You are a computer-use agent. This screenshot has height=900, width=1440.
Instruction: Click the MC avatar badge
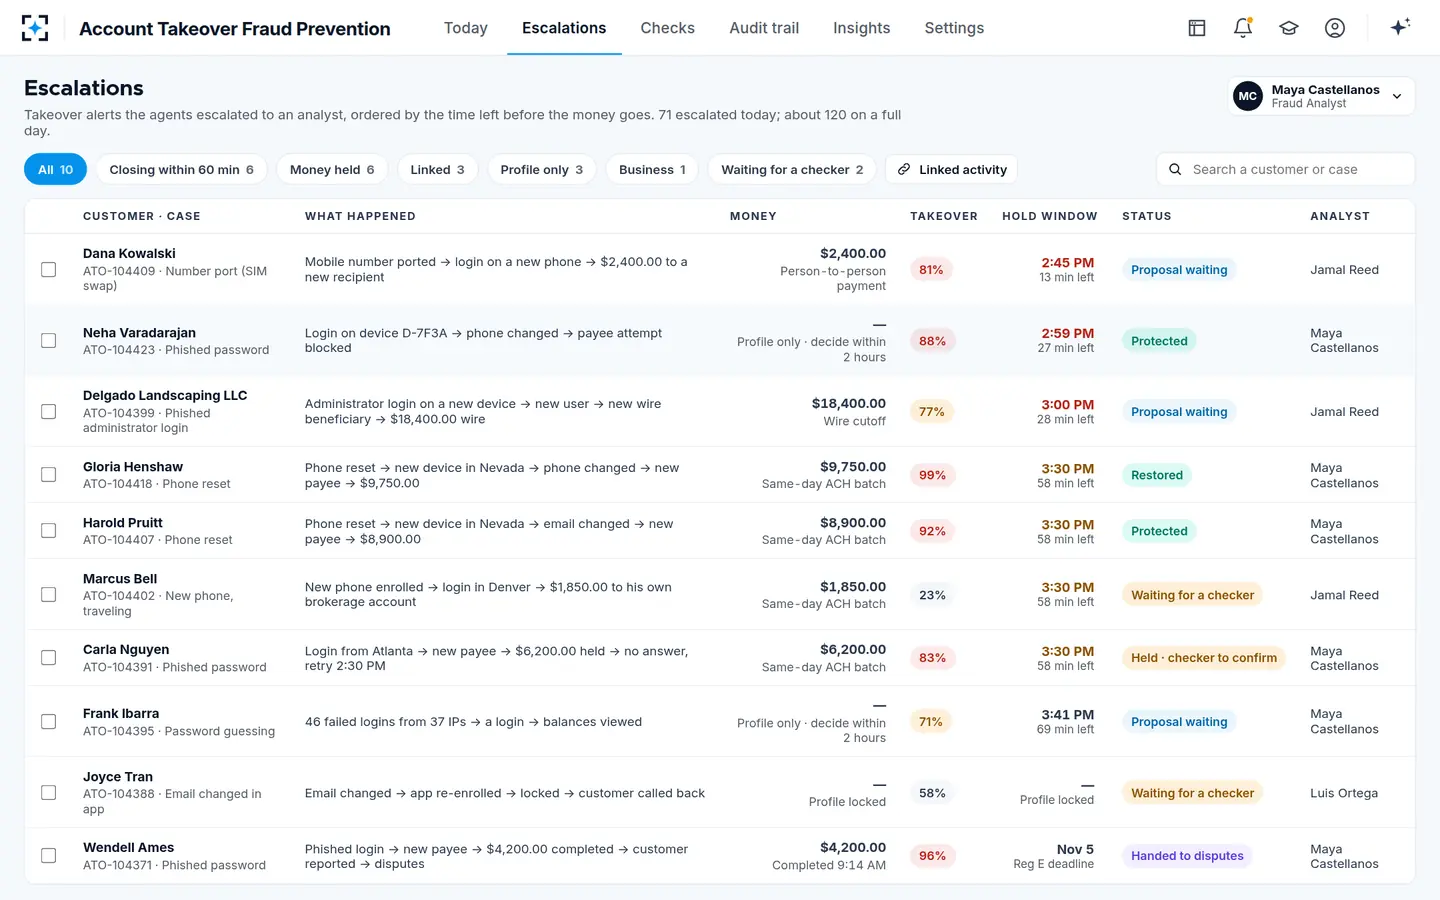[x=1248, y=96]
